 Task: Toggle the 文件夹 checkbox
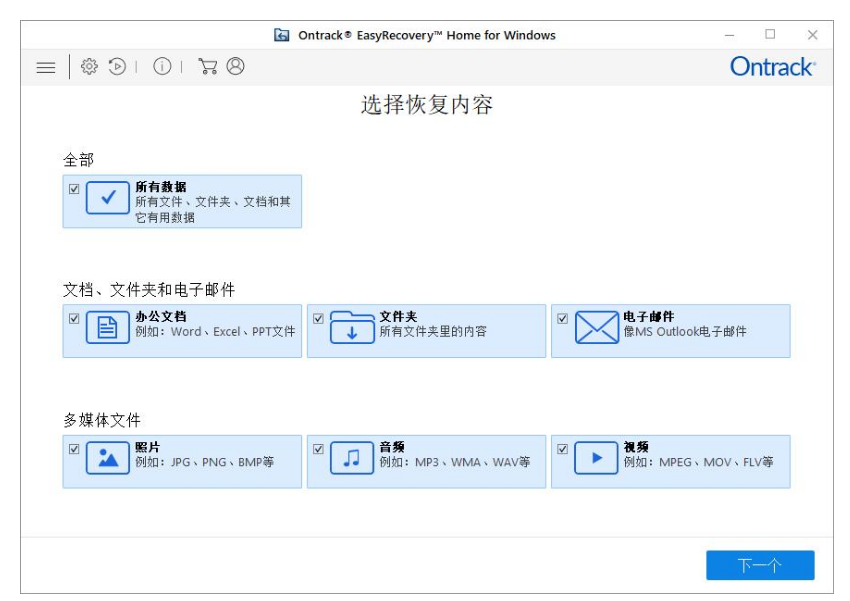(x=318, y=319)
